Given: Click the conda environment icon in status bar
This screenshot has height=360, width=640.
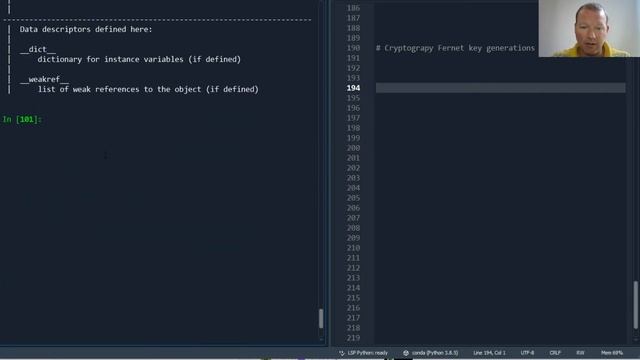Looking at the screenshot, I should (x=406, y=353).
